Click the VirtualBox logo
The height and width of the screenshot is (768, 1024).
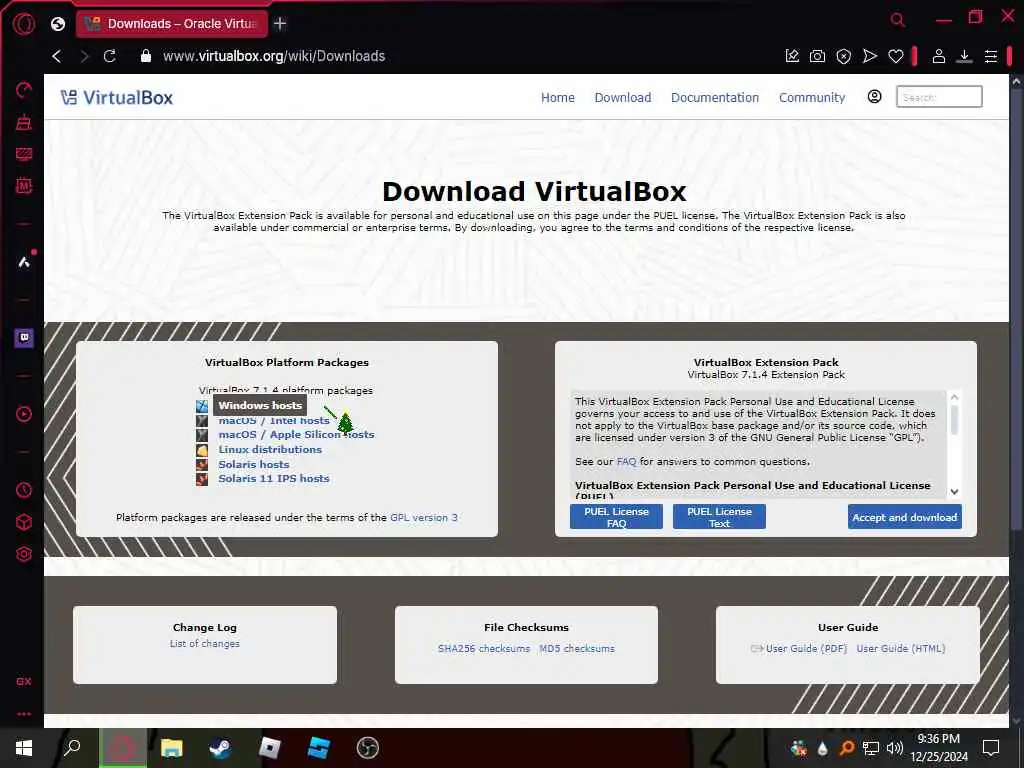click(117, 97)
